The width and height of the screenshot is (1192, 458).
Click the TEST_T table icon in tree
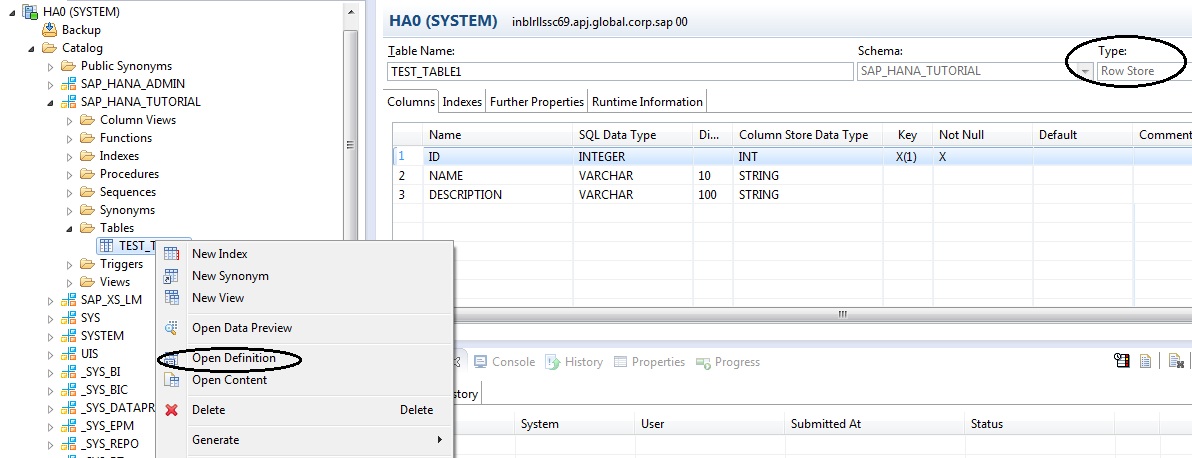point(107,246)
